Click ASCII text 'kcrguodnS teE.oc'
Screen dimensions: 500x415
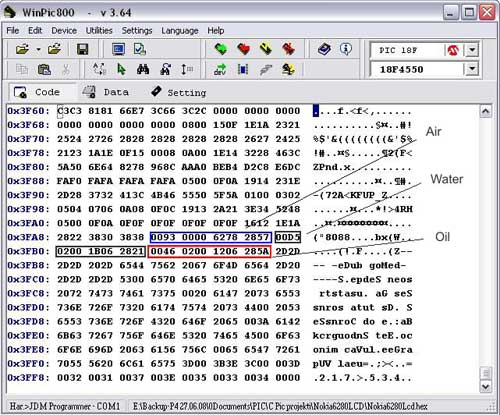tap(362, 336)
